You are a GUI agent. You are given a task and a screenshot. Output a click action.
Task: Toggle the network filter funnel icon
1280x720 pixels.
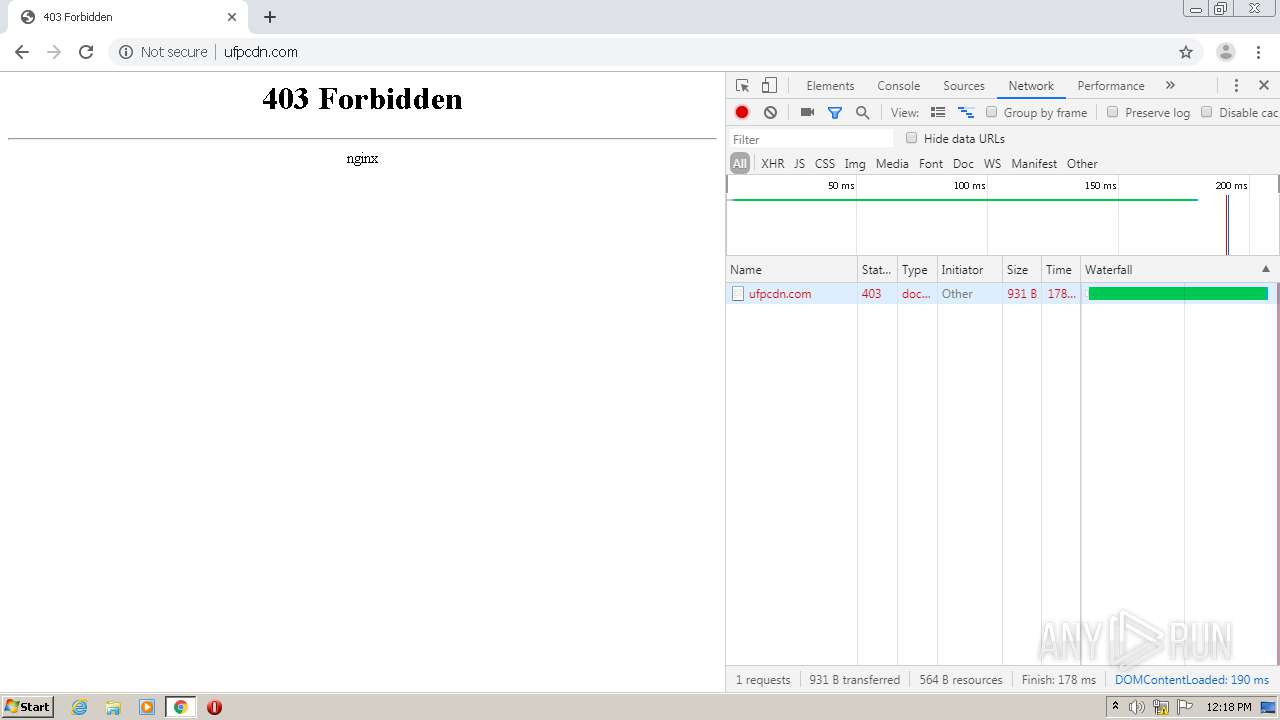835,113
